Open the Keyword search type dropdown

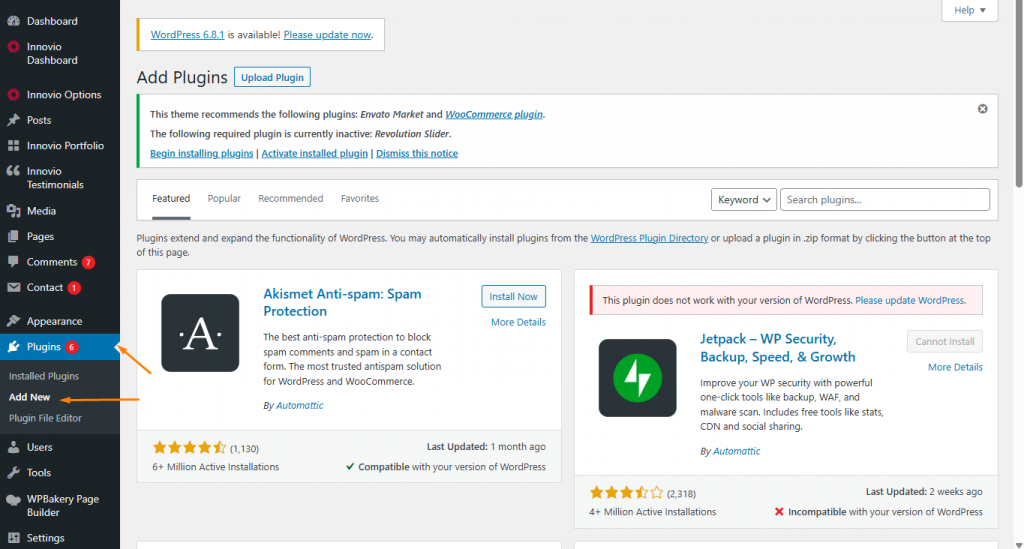tap(744, 200)
